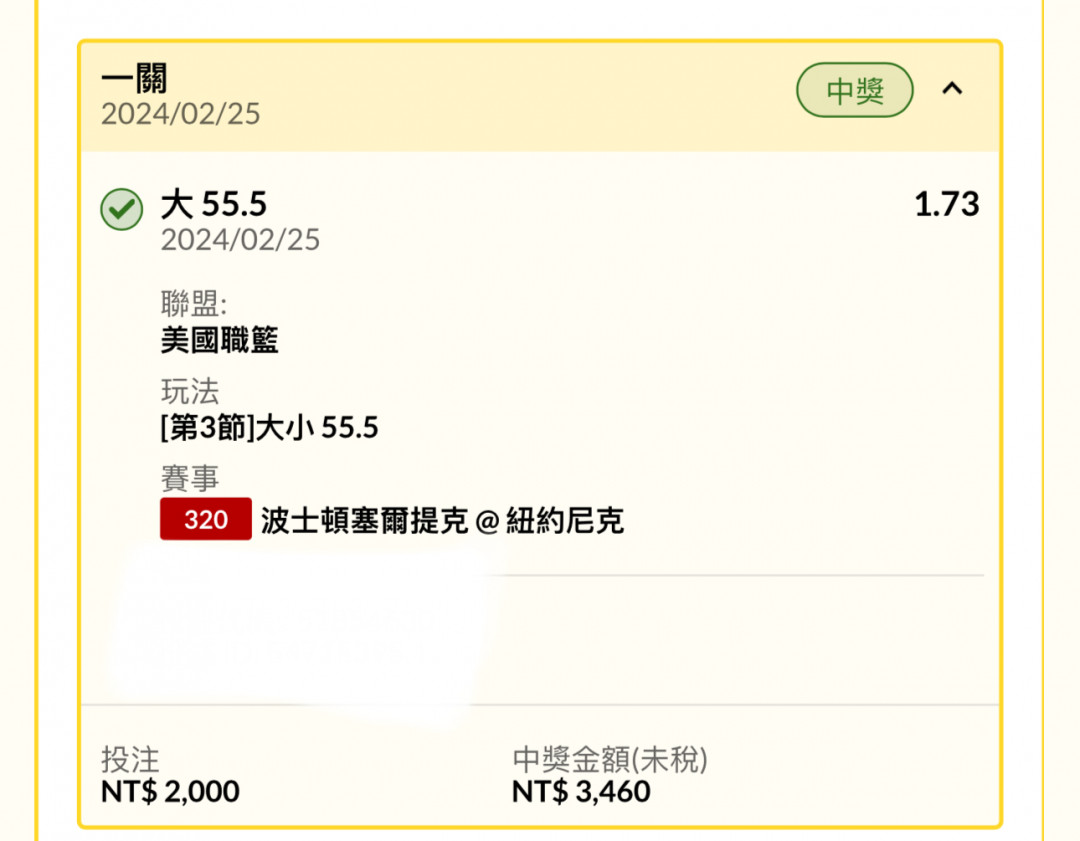Click the 投注 label
Screen dimensions: 1080x841
click(130, 760)
